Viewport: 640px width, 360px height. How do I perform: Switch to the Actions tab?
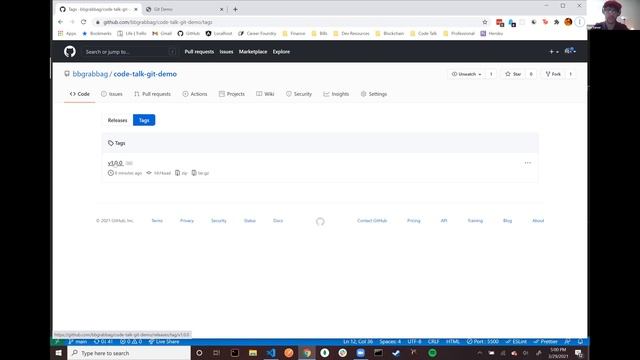click(x=195, y=94)
